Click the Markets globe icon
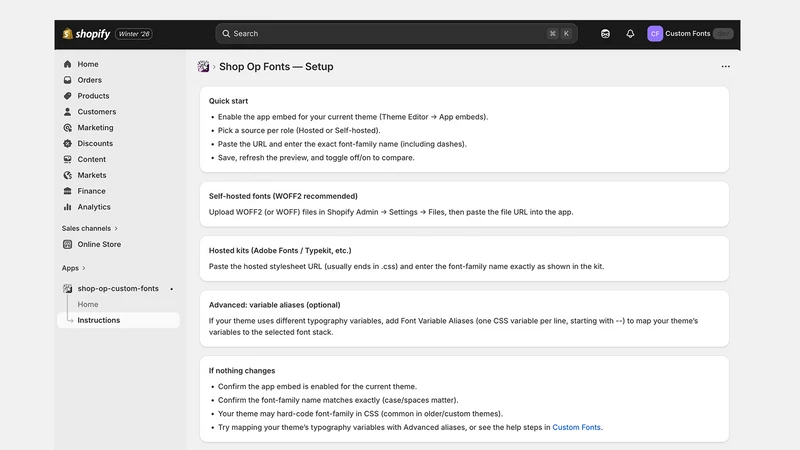This screenshot has height=450, width=800. (x=67, y=175)
